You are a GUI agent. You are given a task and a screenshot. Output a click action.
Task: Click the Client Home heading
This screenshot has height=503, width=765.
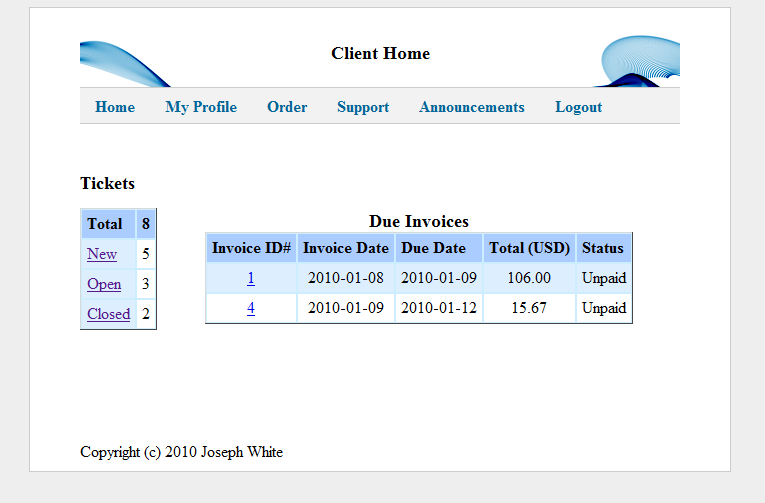(x=381, y=53)
